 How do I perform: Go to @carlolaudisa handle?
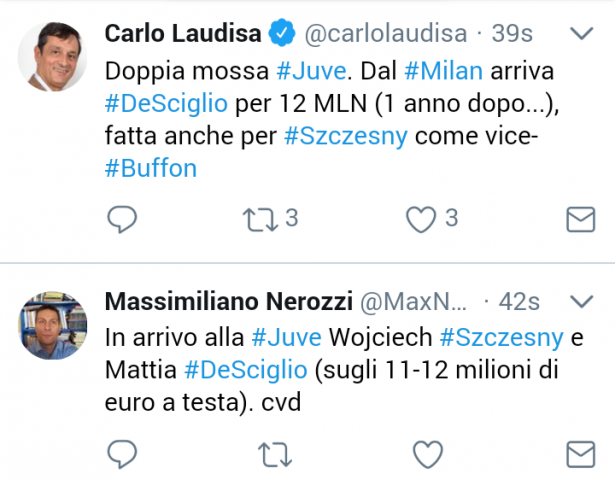coord(385,34)
